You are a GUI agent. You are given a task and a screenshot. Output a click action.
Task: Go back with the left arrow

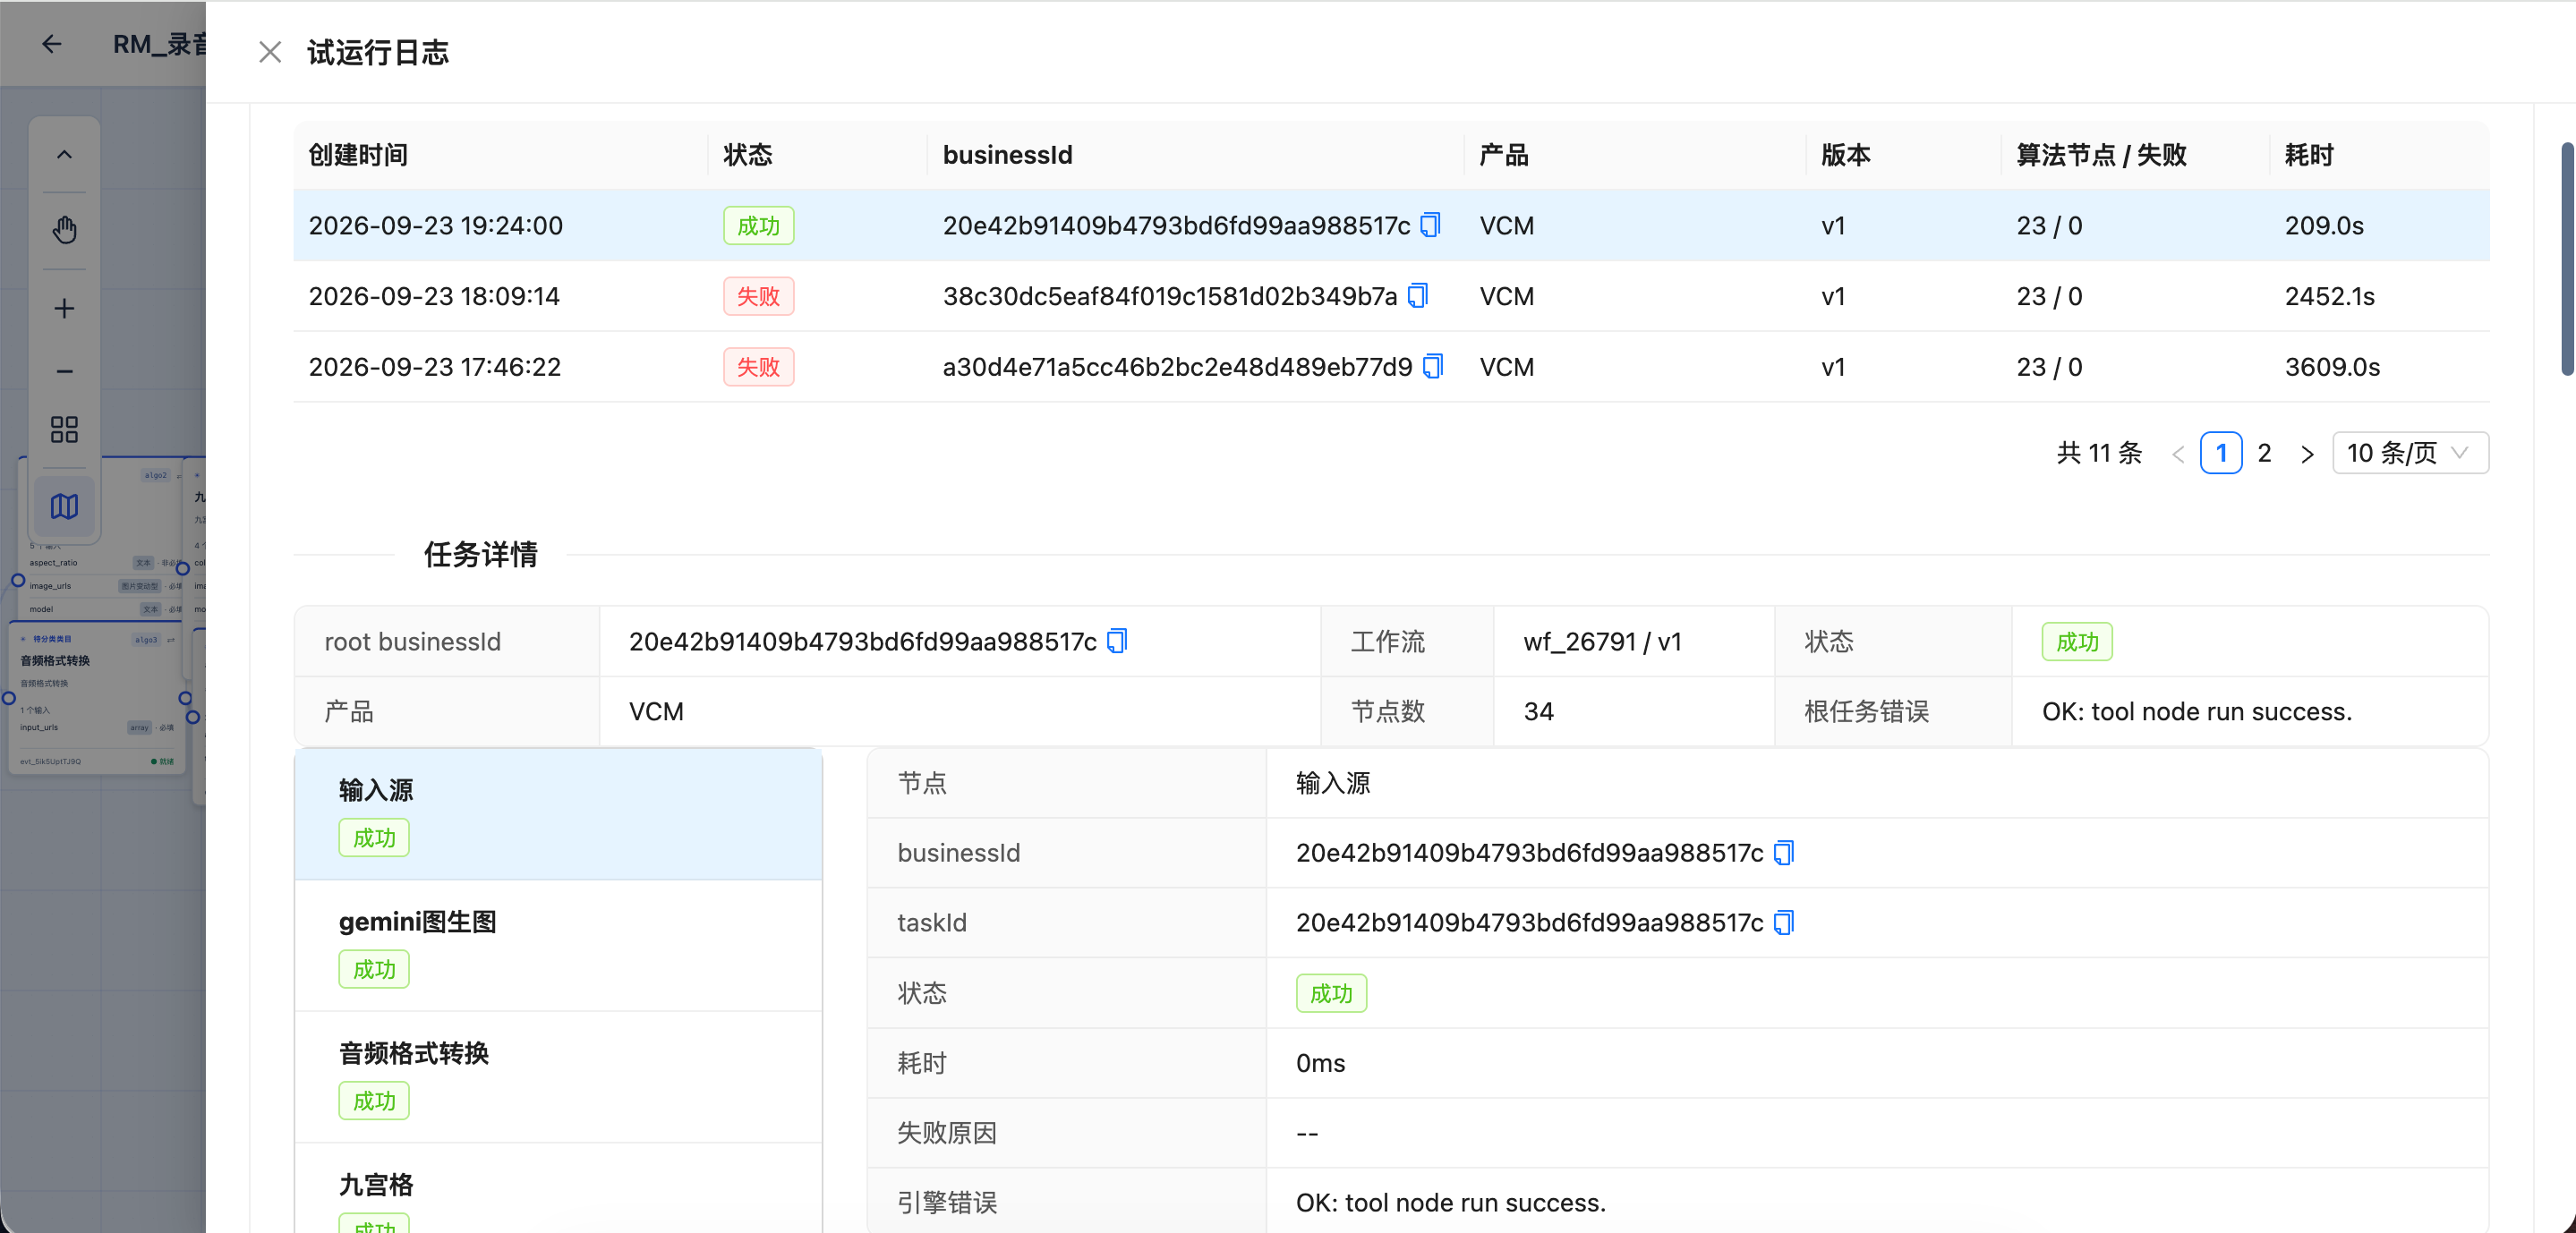click(52, 44)
